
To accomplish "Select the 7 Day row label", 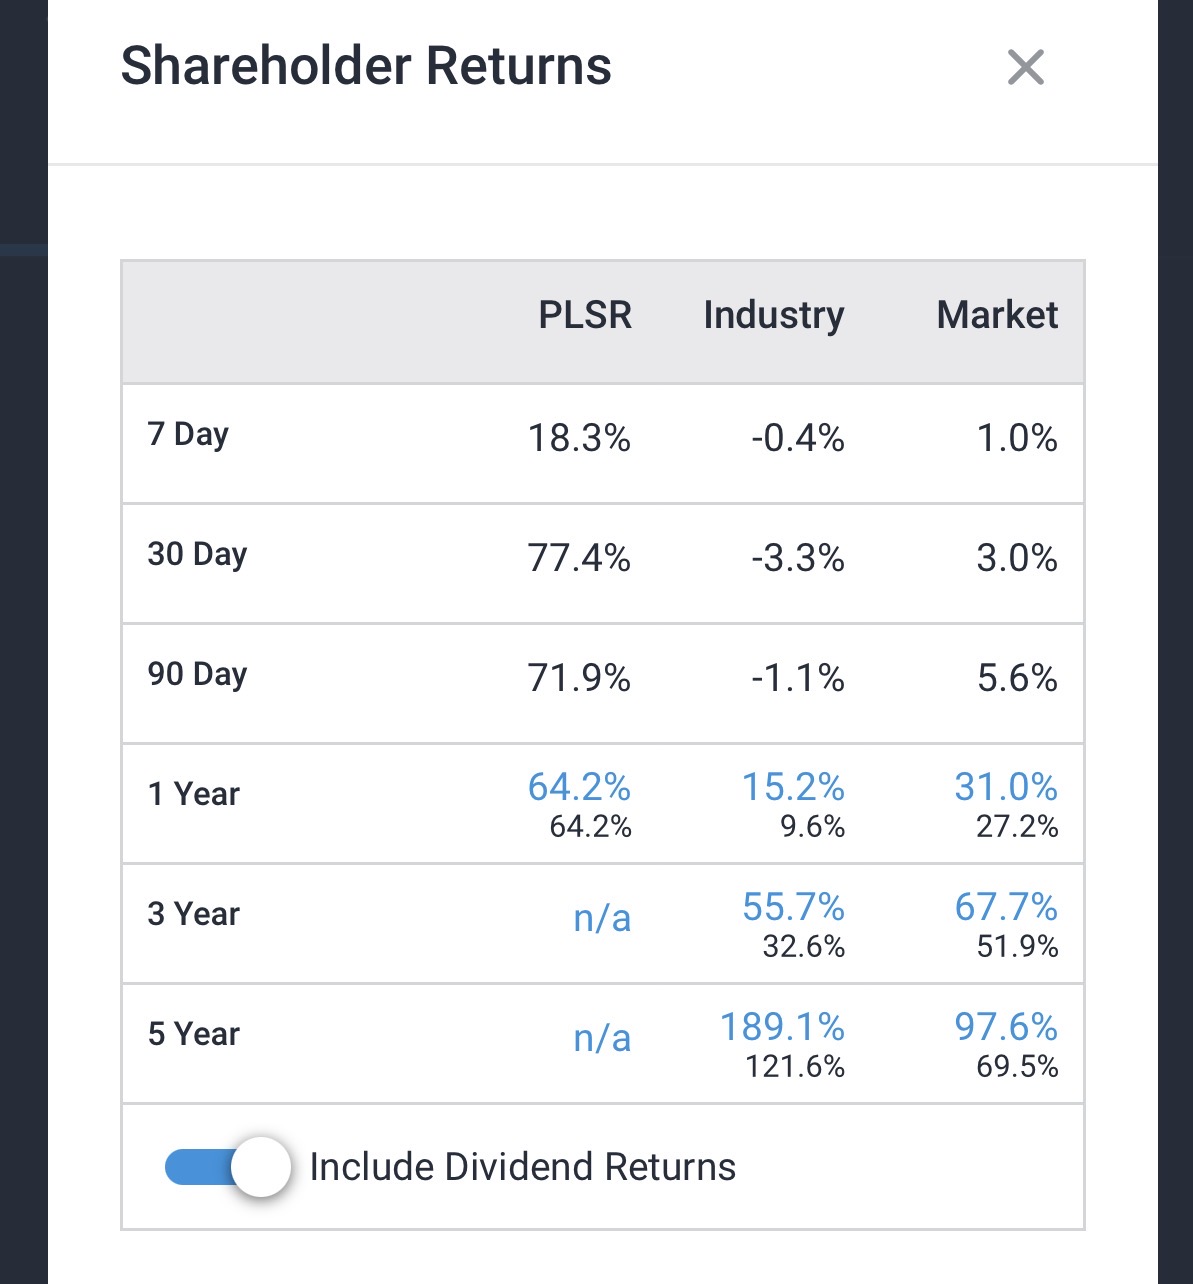I will 188,435.
